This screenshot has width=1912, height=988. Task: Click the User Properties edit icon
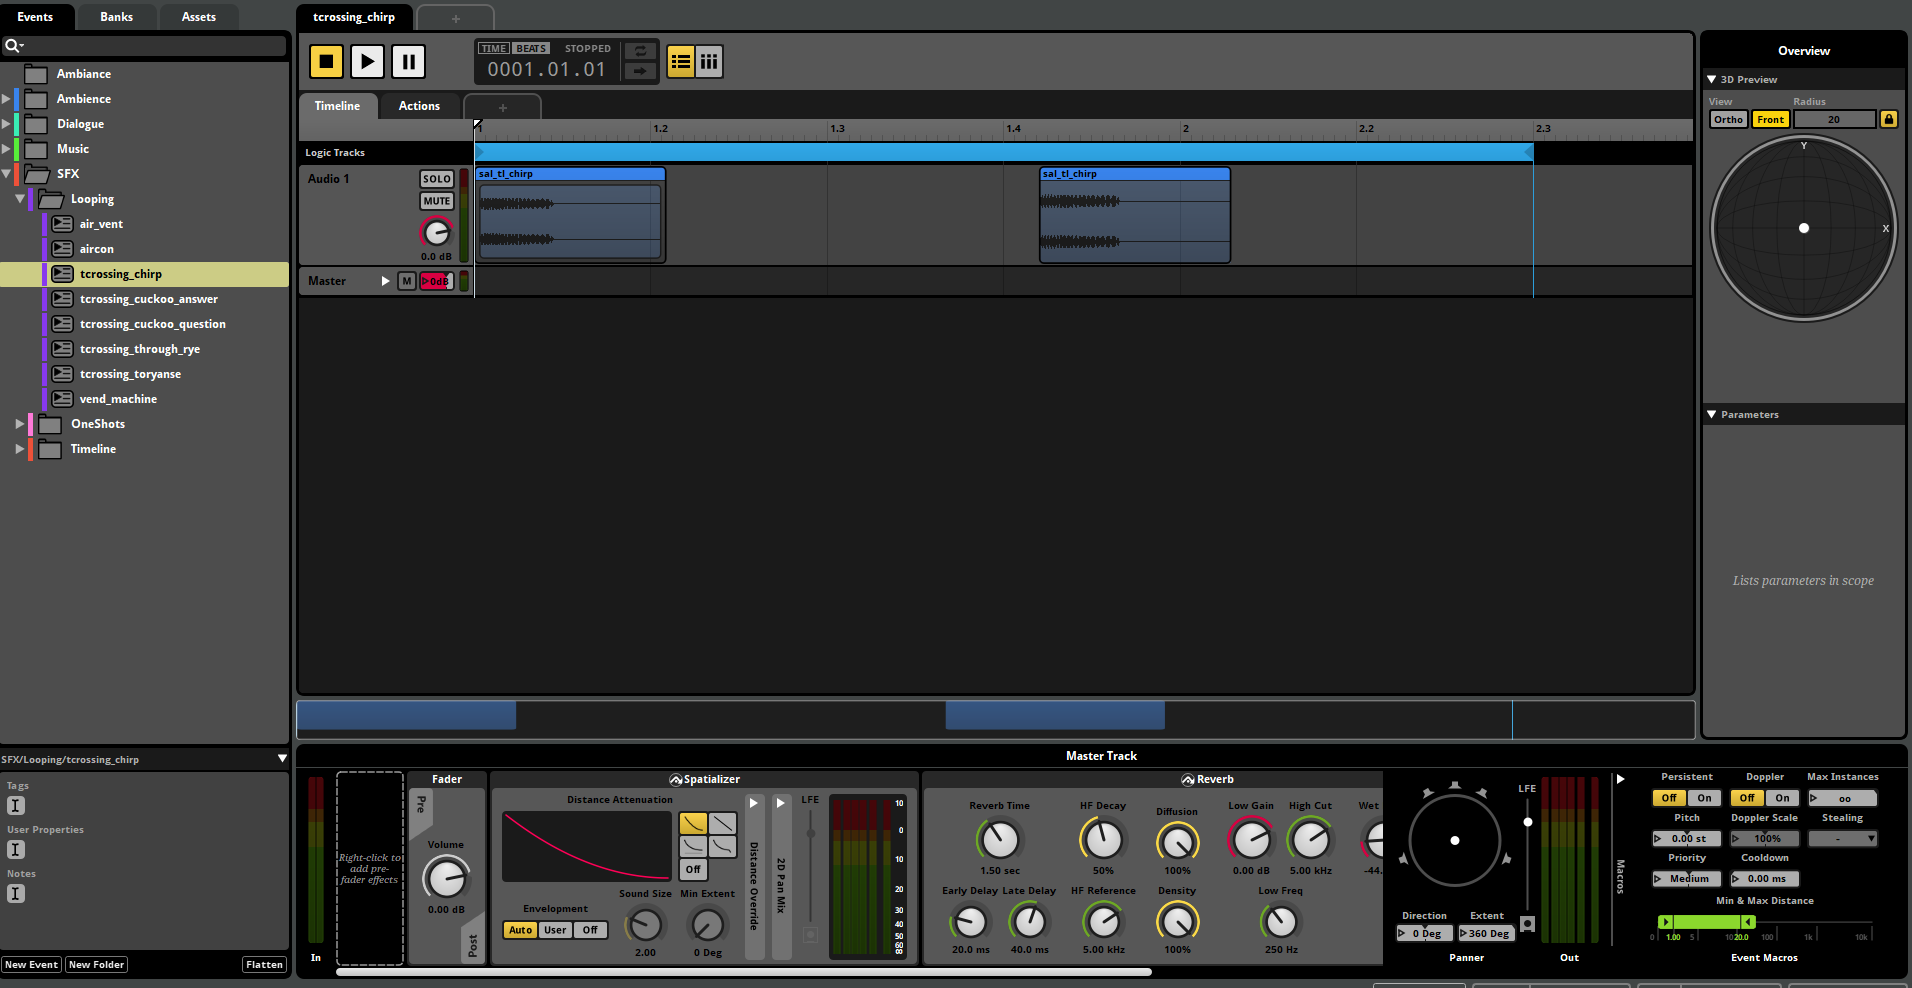pyautogui.click(x=16, y=850)
